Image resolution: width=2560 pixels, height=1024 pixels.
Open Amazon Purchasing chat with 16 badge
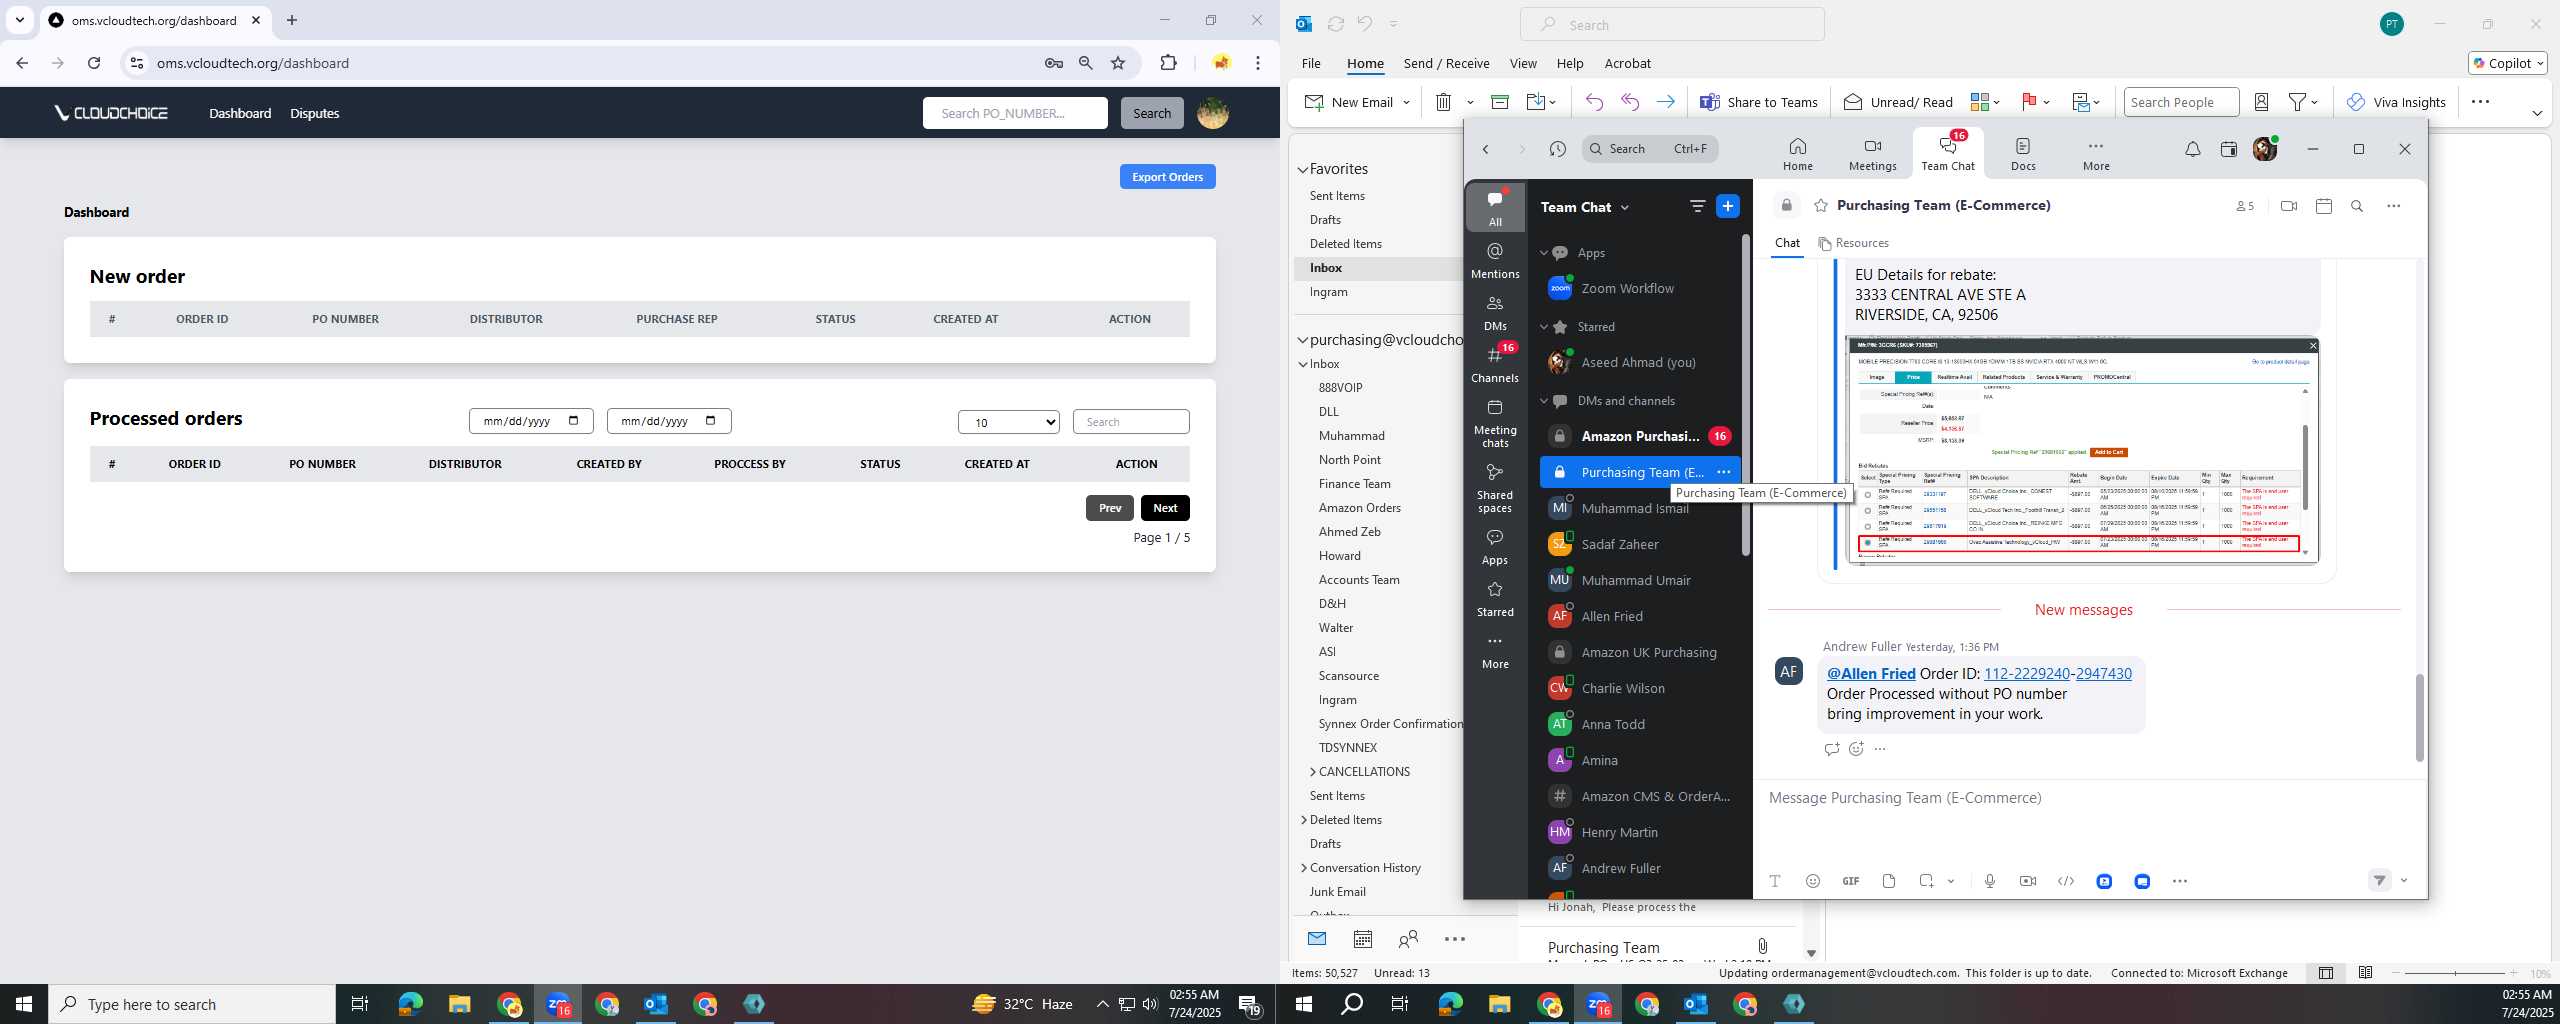pos(1640,436)
